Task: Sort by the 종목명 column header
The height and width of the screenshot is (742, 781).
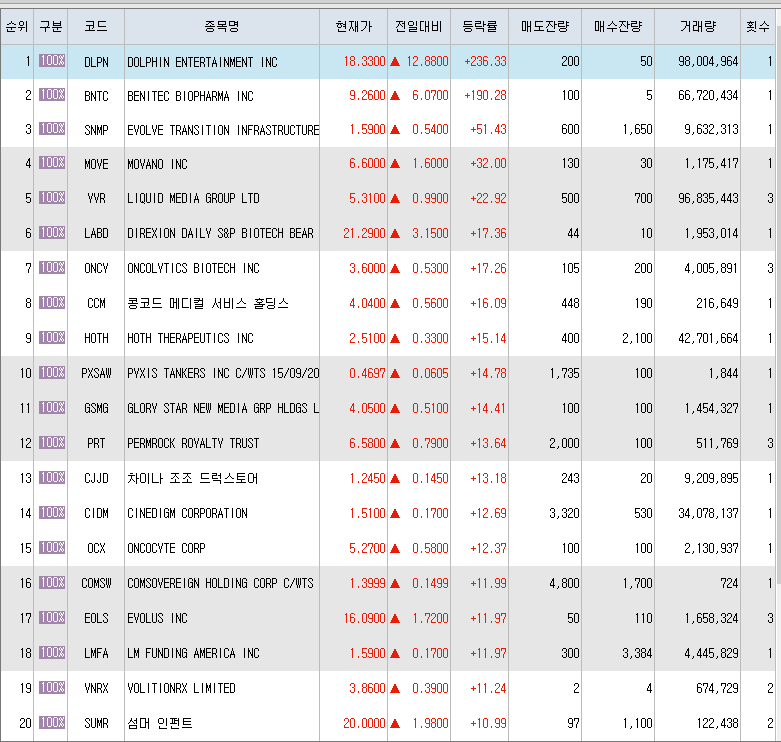Action: [222, 26]
